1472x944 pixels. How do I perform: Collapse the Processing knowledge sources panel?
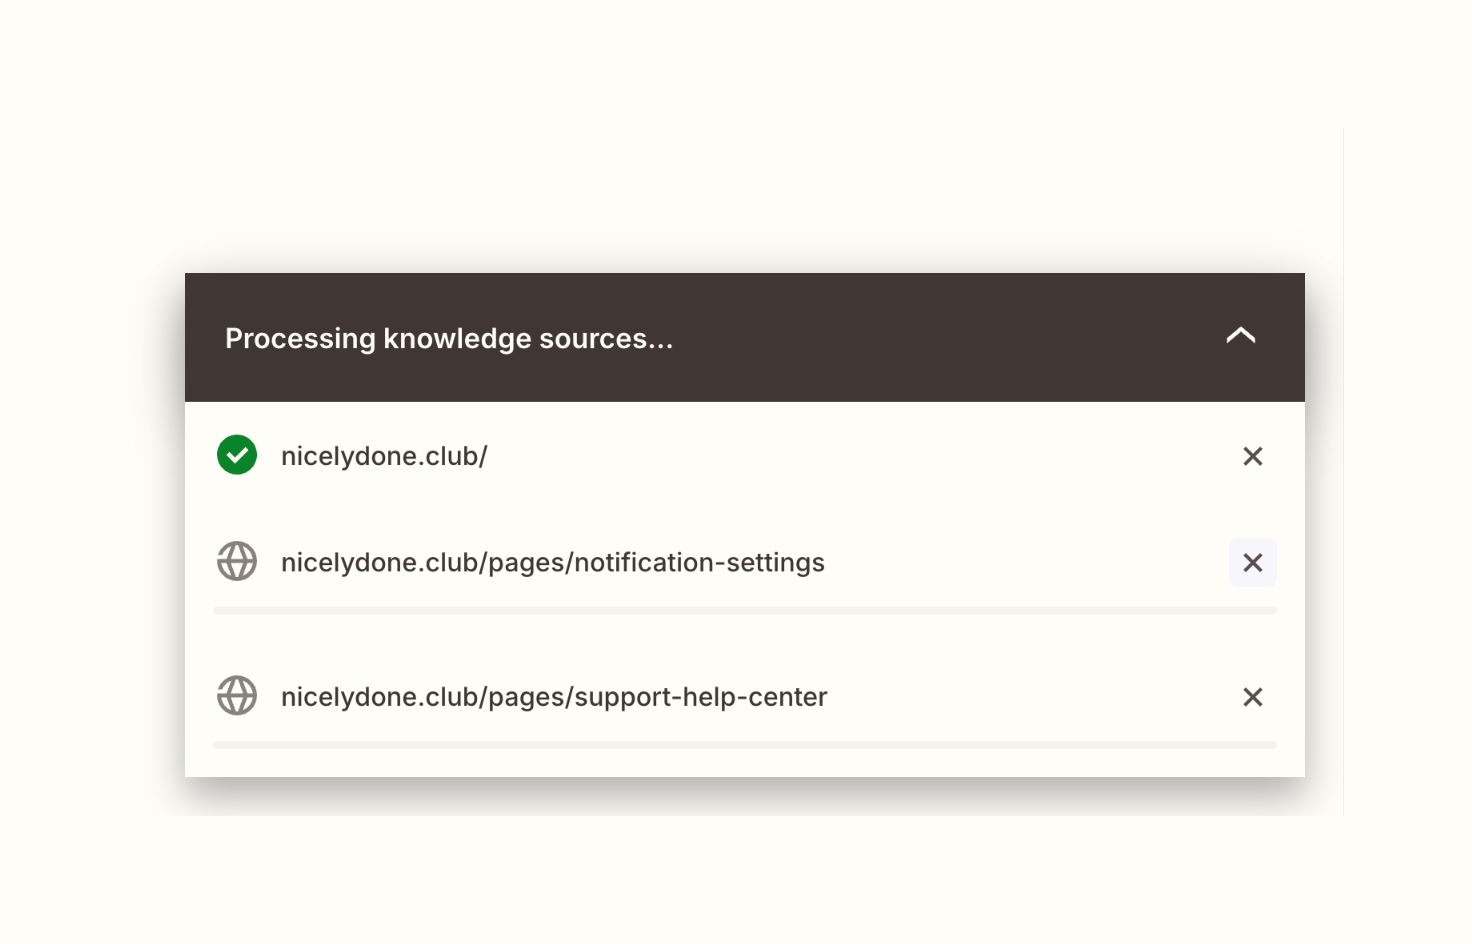click(1240, 336)
